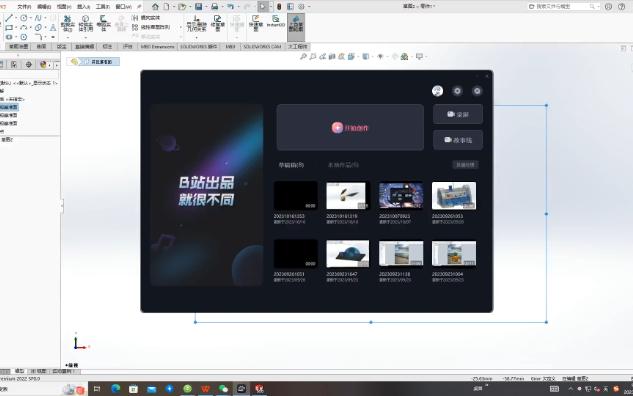Open the Undo dropdown arrow
The width and height of the screenshot is (633, 396).
coord(238,7)
